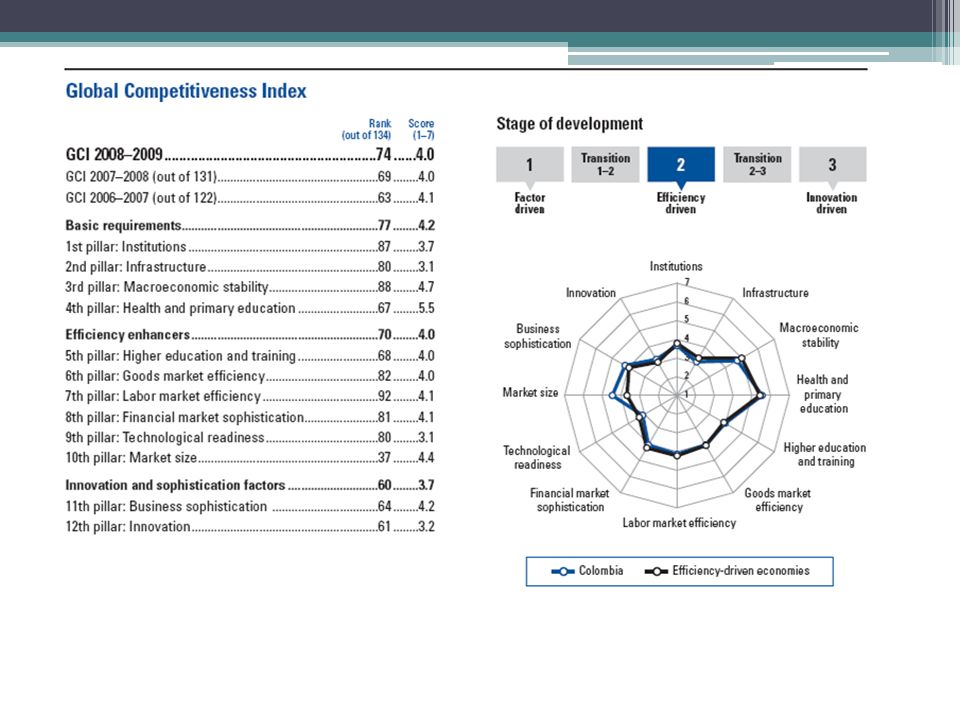The height and width of the screenshot is (720, 960).
Task: Click the 'Colombia' legend entry
Action: point(587,571)
